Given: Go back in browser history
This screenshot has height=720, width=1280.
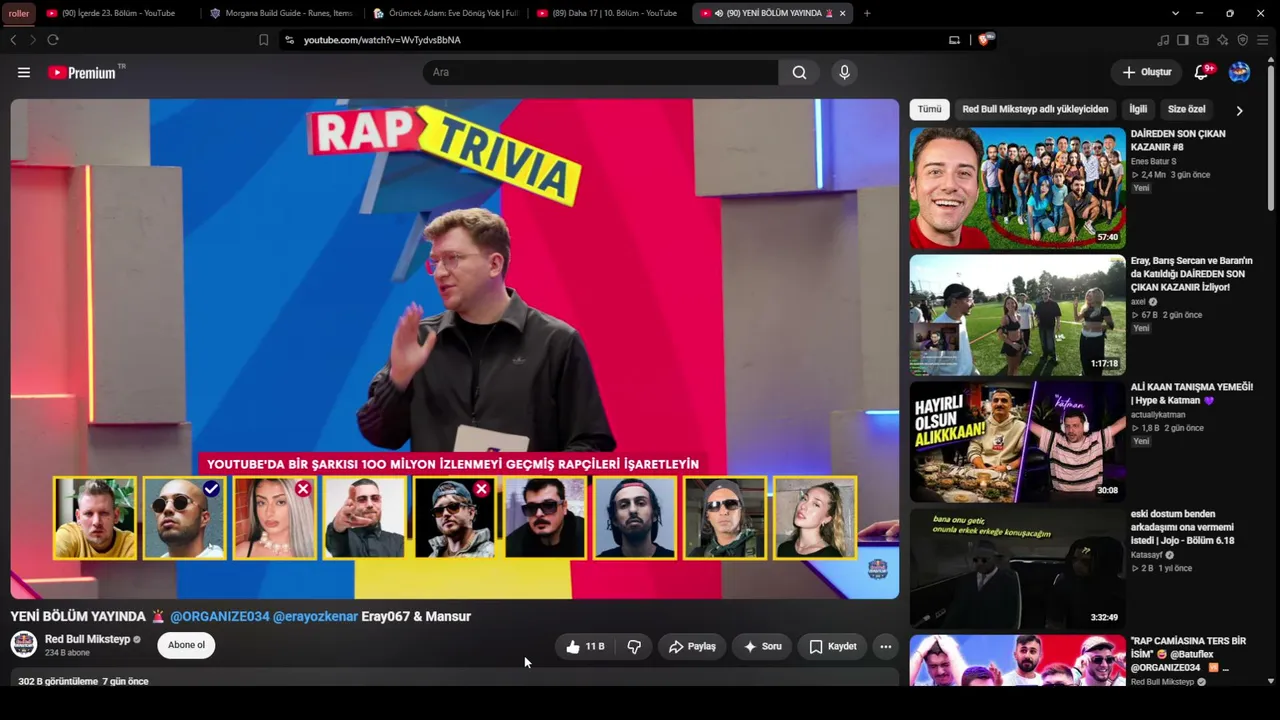Looking at the screenshot, I should 13,40.
